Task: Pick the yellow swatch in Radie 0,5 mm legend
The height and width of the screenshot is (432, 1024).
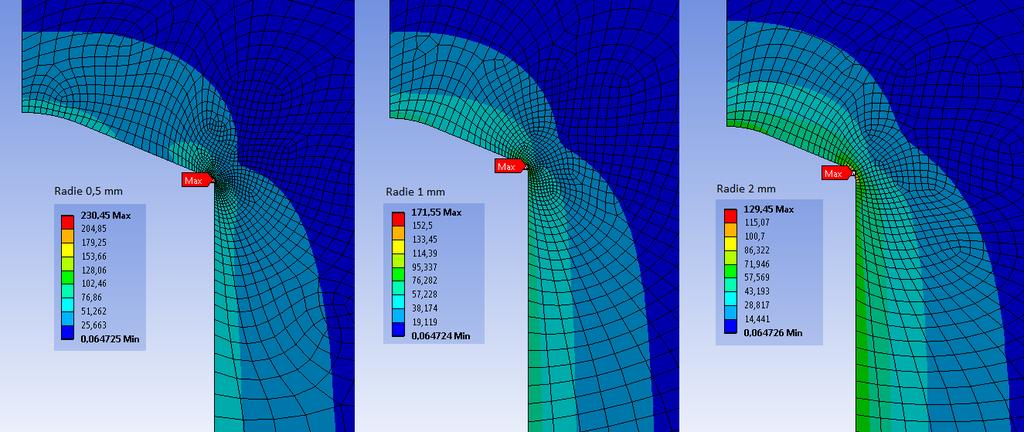Action: click(x=67, y=249)
